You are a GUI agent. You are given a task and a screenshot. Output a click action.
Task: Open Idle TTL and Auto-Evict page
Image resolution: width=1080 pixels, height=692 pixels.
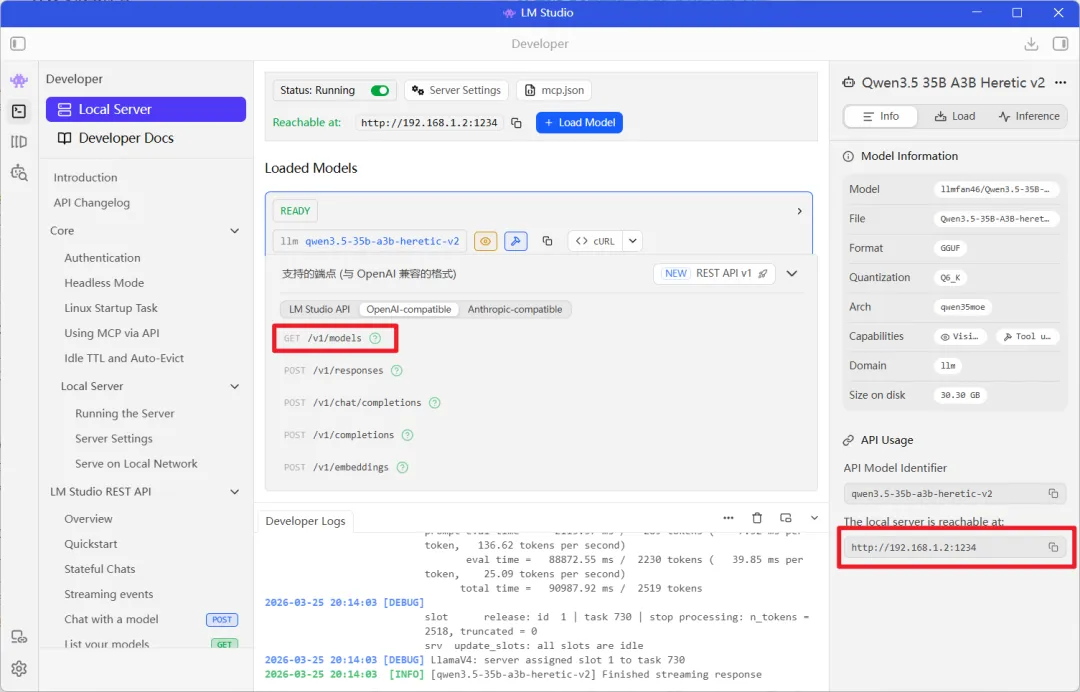pyautogui.click(x=124, y=359)
